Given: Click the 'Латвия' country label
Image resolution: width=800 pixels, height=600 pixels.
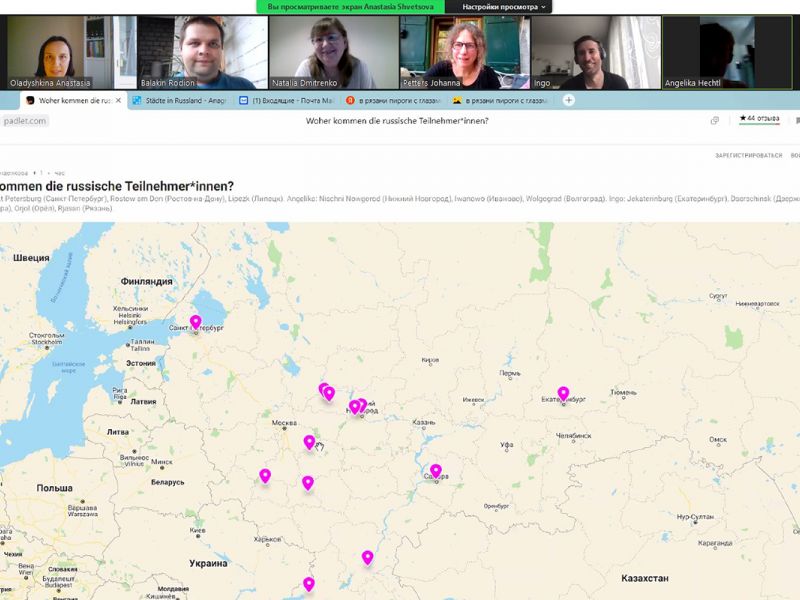Looking at the screenshot, I should pyautogui.click(x=143, y=402).
